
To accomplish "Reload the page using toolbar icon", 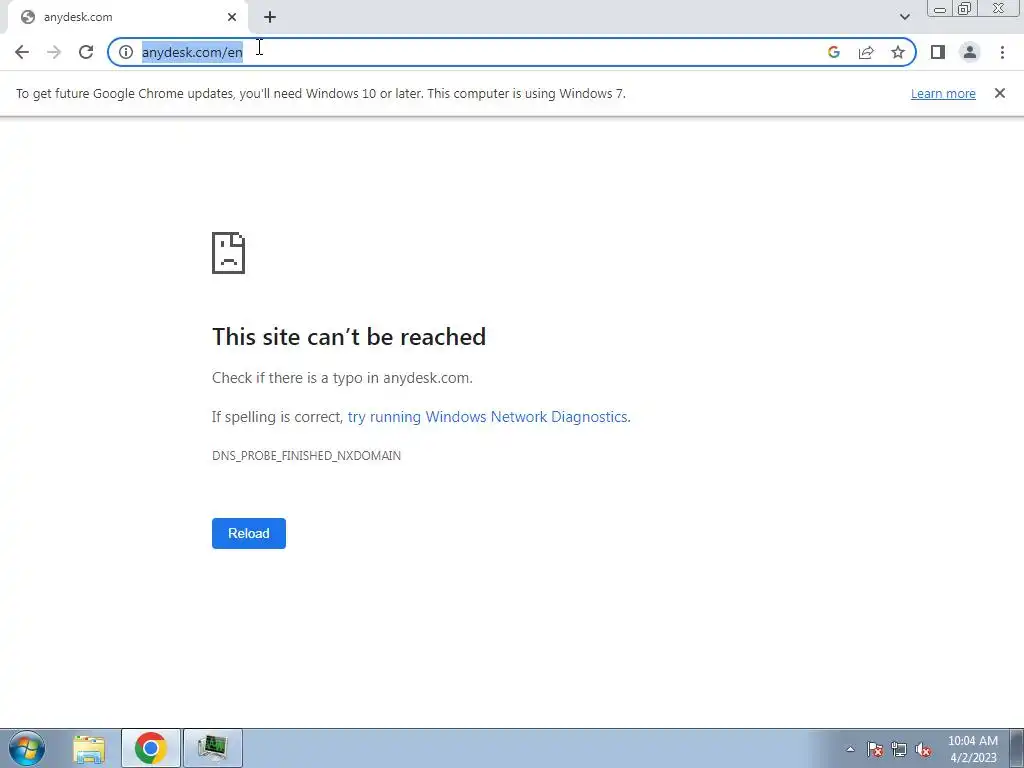I will coord(86,52).
